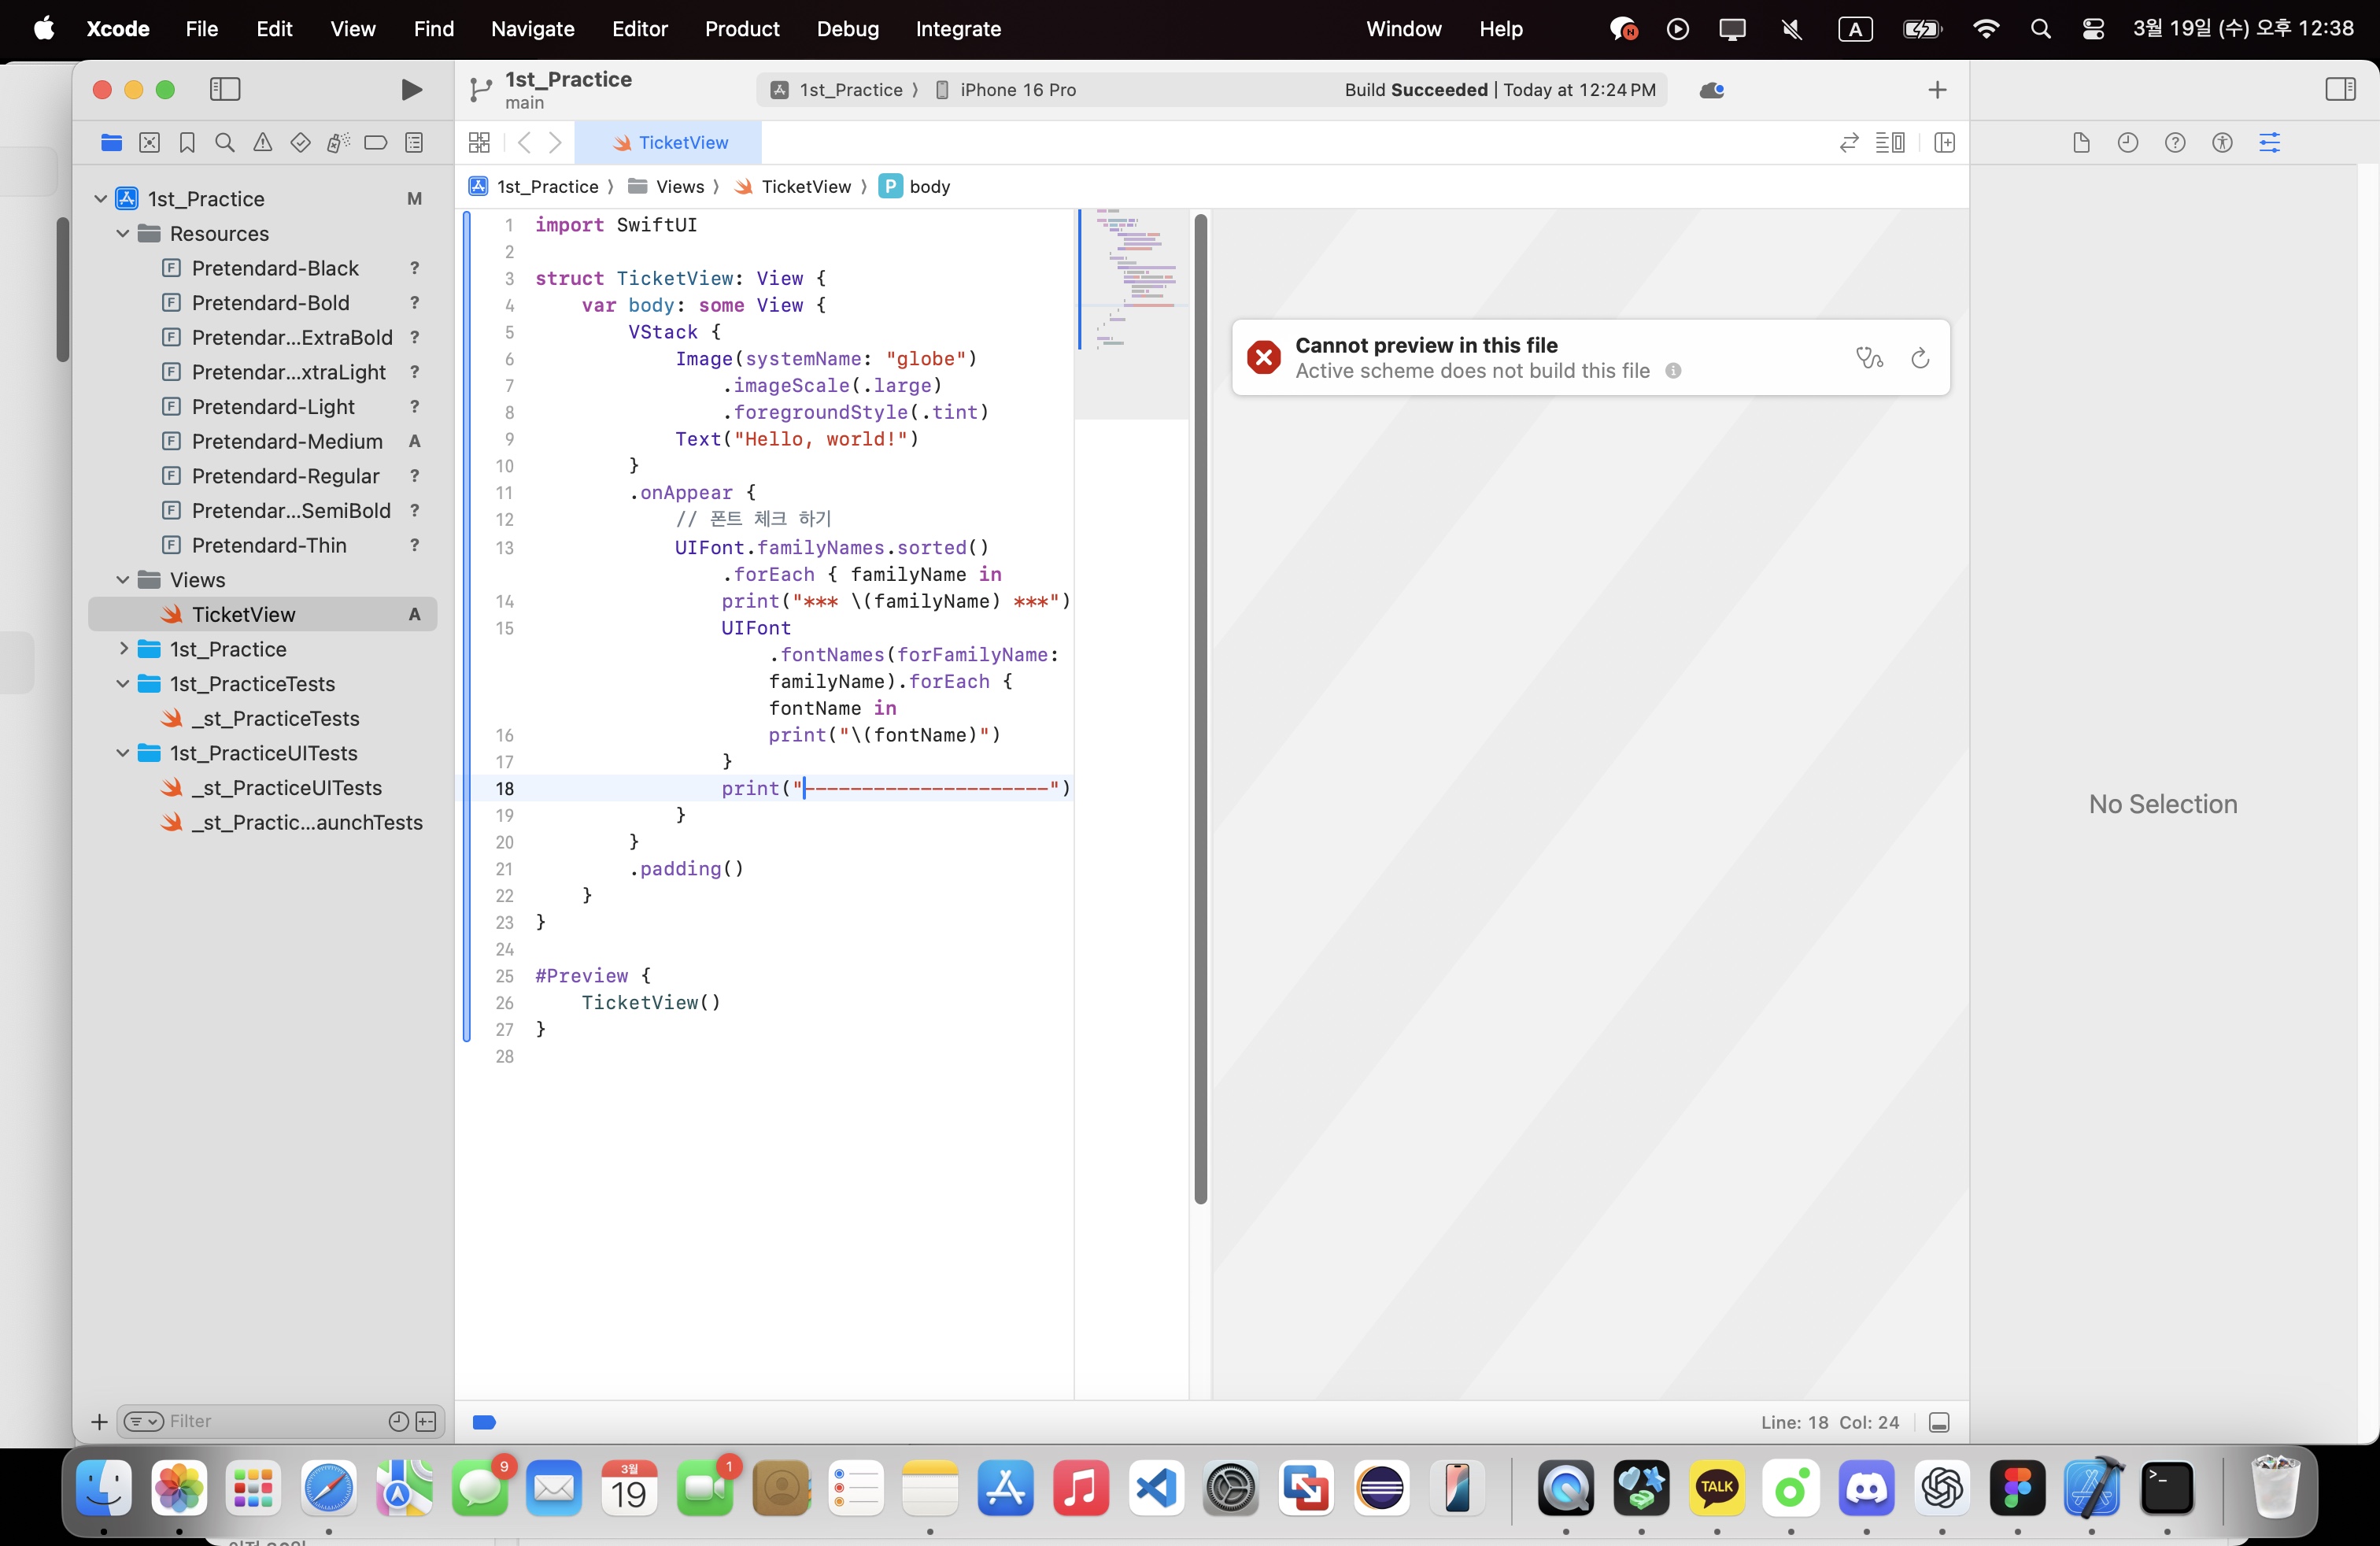Screen dimensions: 2380x1546
Task: Click the Run (play) button
Action: click(x=410, y=90)
